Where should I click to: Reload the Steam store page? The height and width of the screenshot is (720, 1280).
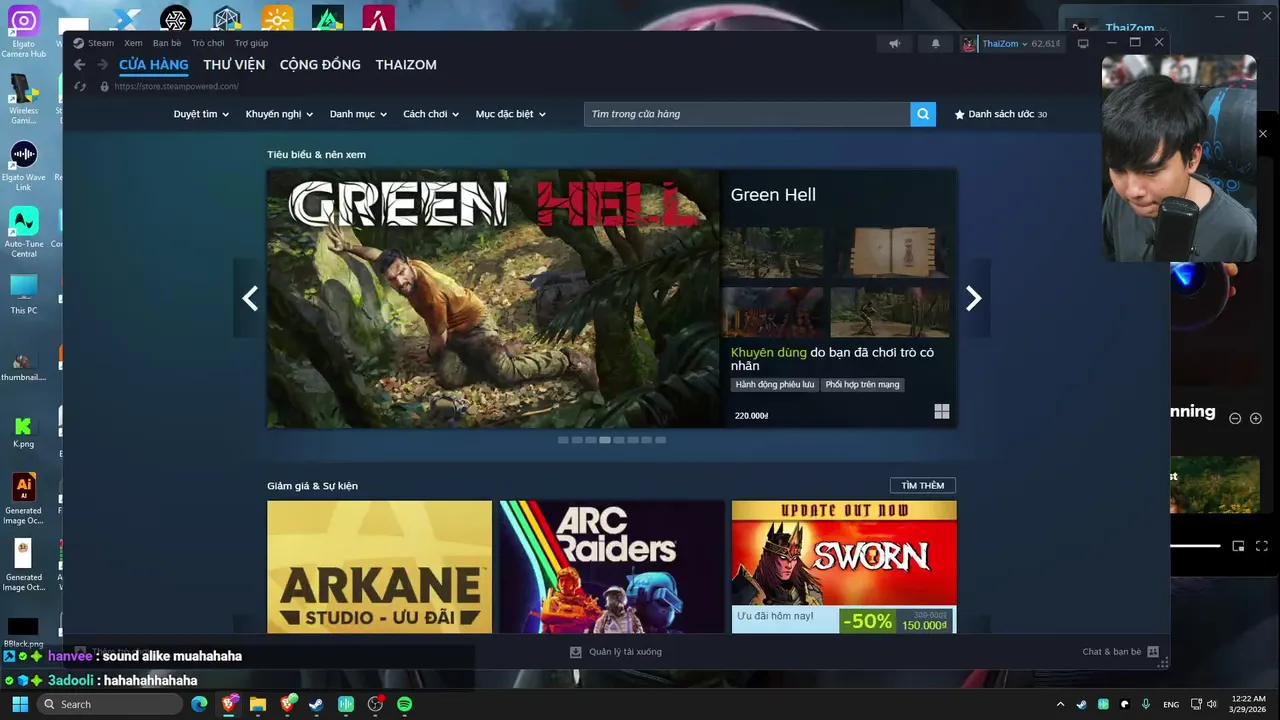(x=81, y=87)
